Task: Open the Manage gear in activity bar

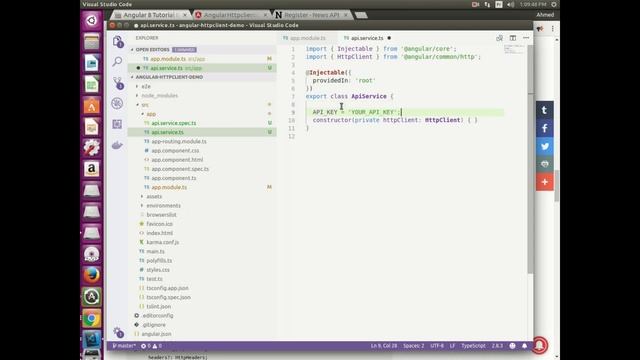Action: 118,332
